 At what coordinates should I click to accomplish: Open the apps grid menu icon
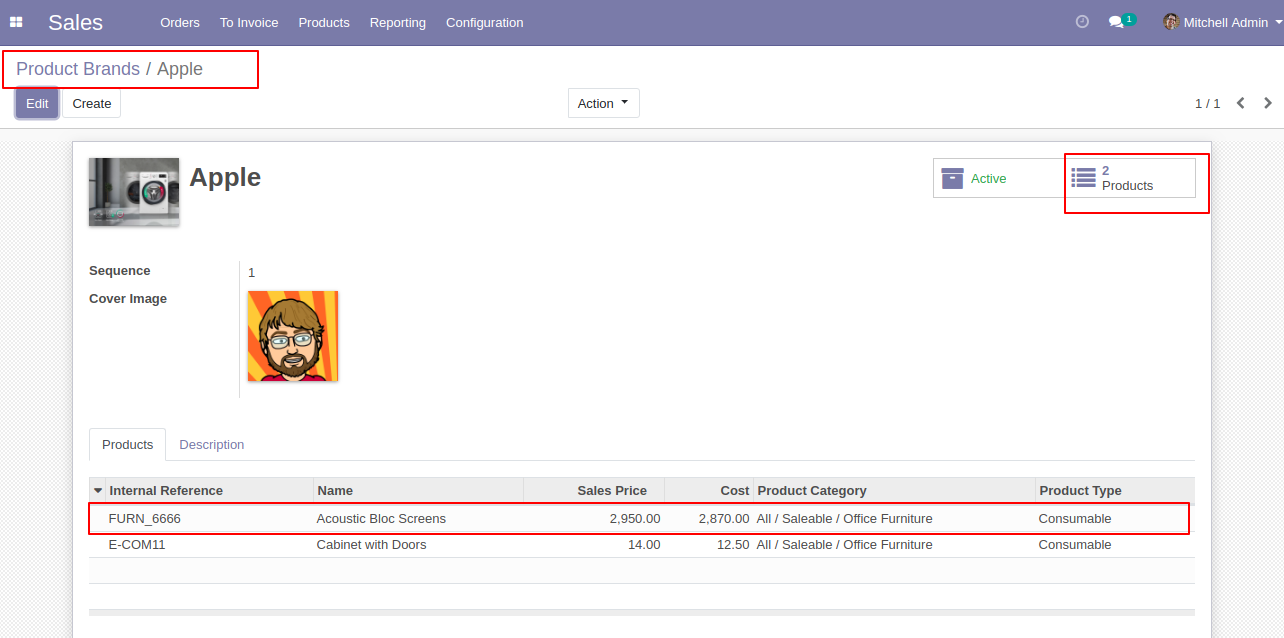16,22
